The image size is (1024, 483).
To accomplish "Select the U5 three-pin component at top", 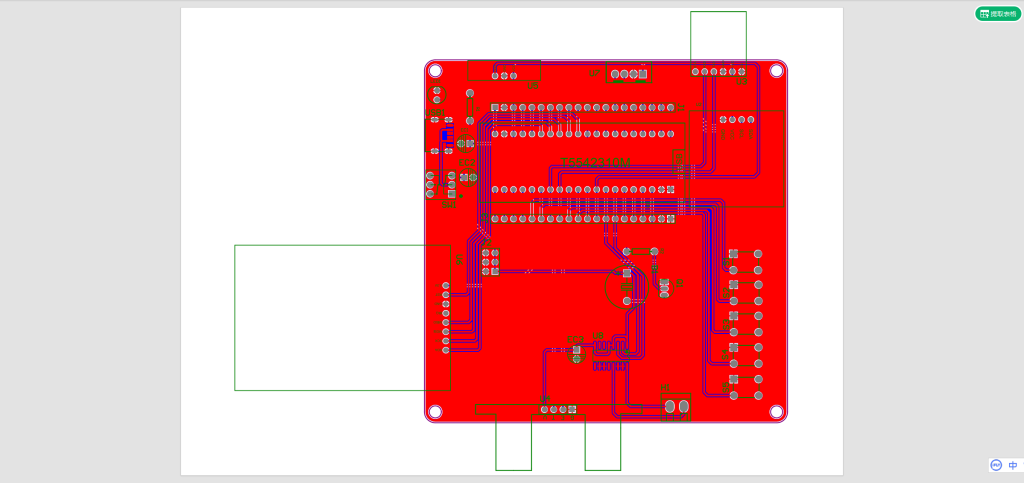I will coord(505,75).
